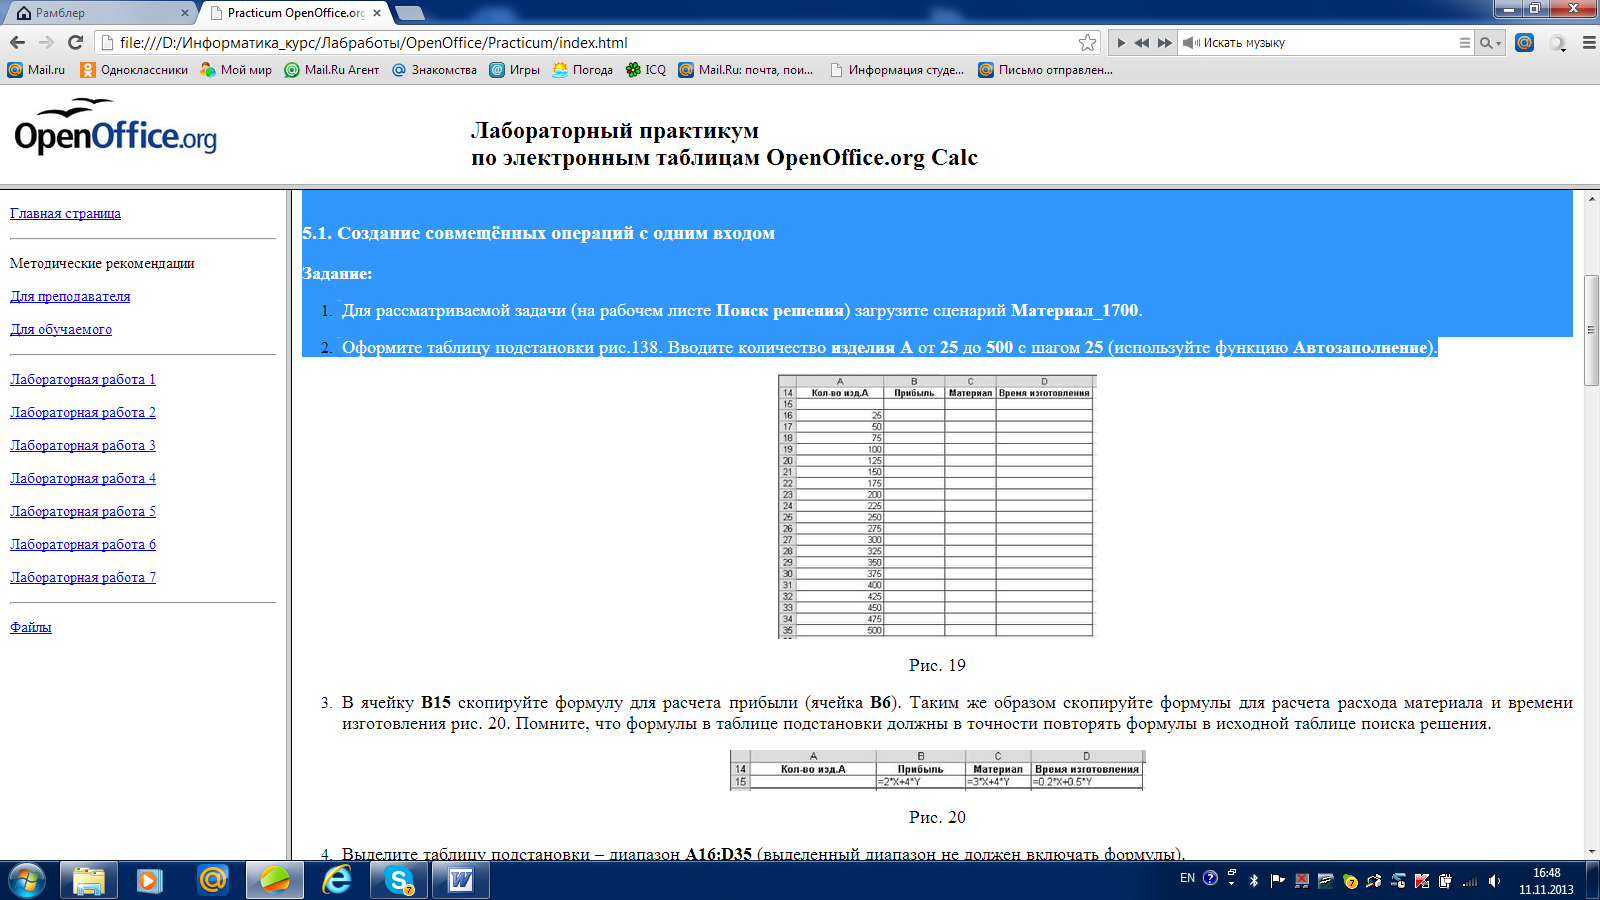Open the media player taskbar icon
1600x900 pixels.
click(150, 881)
